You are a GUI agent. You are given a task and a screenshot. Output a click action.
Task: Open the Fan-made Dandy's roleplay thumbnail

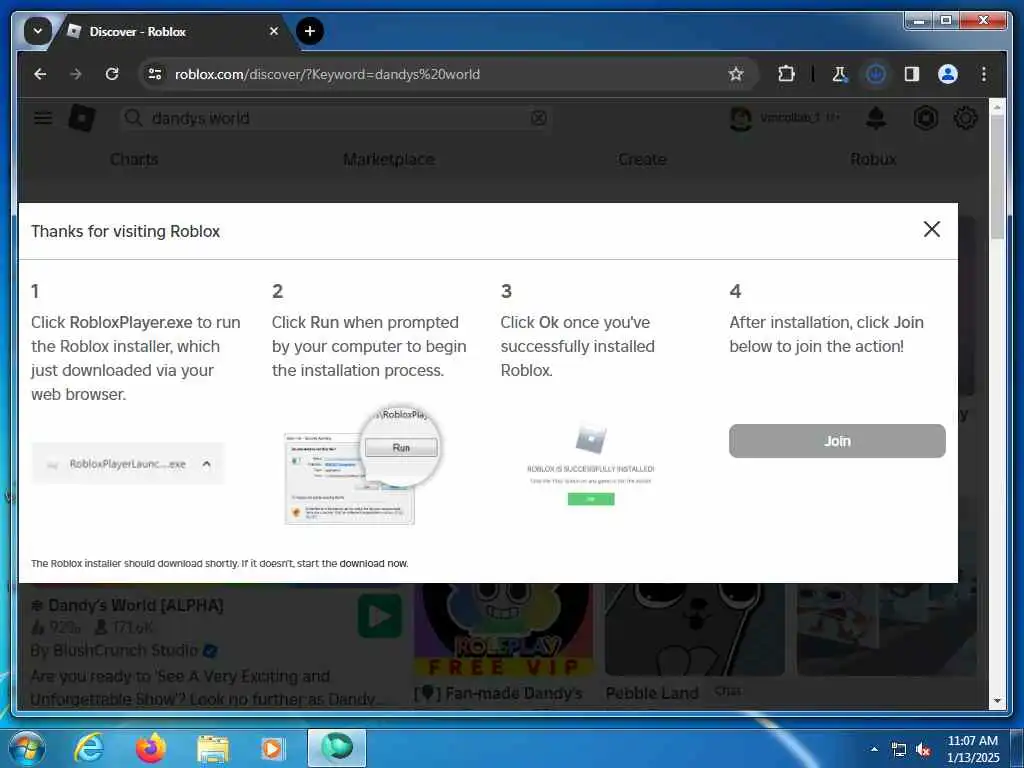(x=504, y=630)
